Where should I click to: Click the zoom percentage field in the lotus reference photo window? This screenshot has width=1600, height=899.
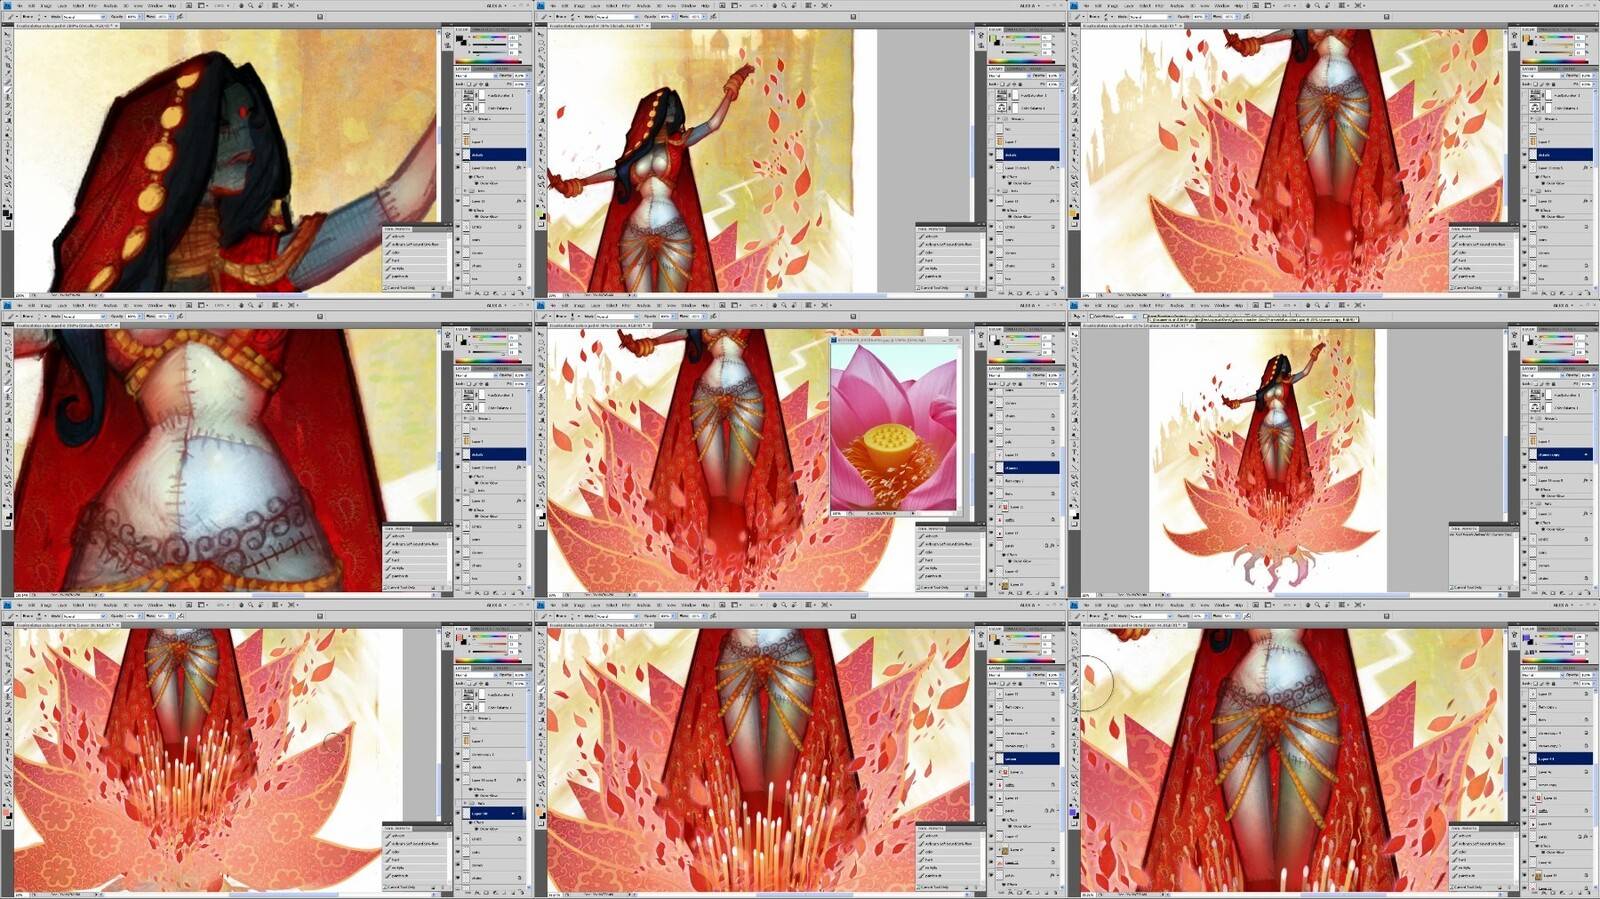click(837, 513)
